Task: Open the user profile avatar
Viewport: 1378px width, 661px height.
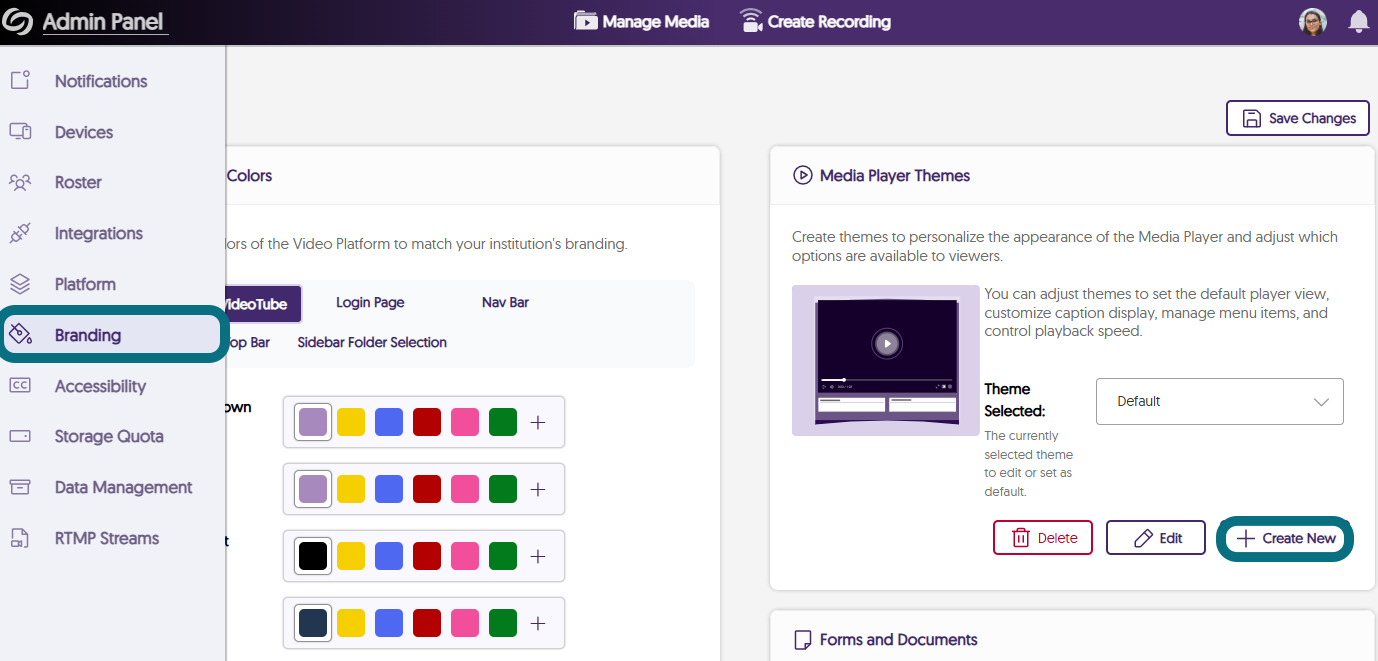Action: [x=1313, y=22]
